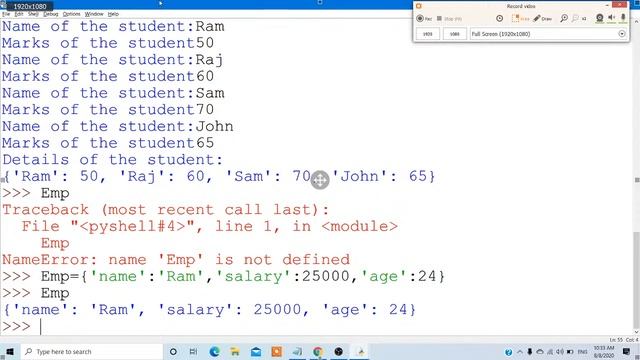Open Cortana circle icon on taskbar
Screen dimensions: 640x360
173,351
